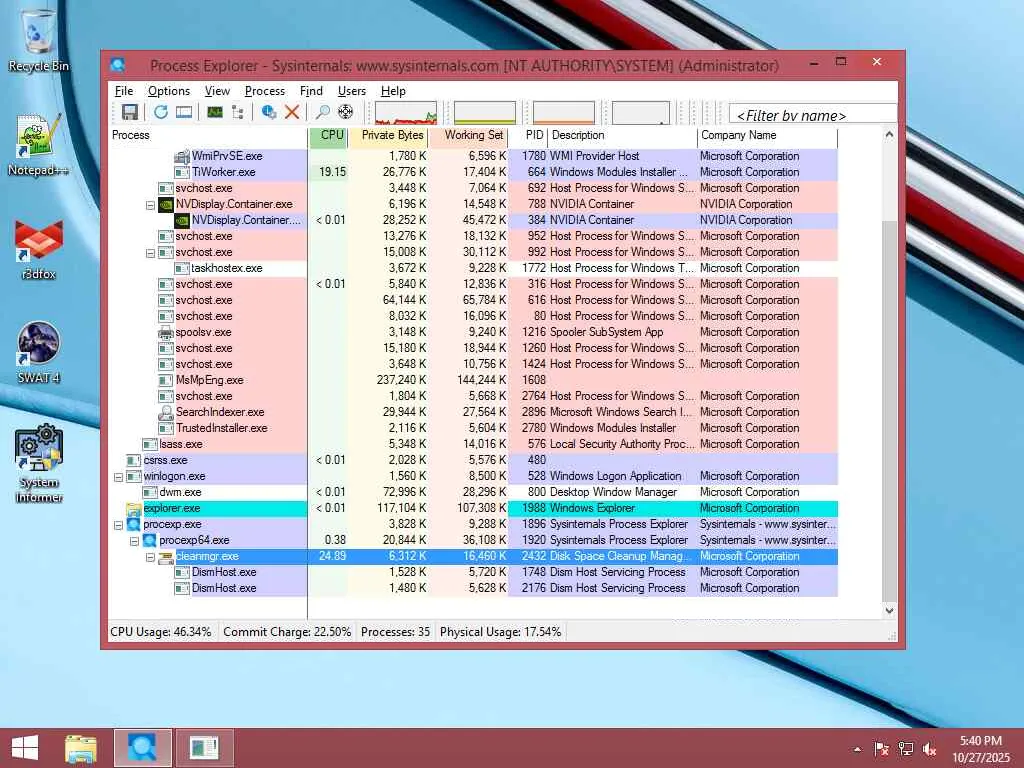Click the r3dfox desktop shortcut
The width and height of the screenshot is (1024, 768).
tap(39, 249)
